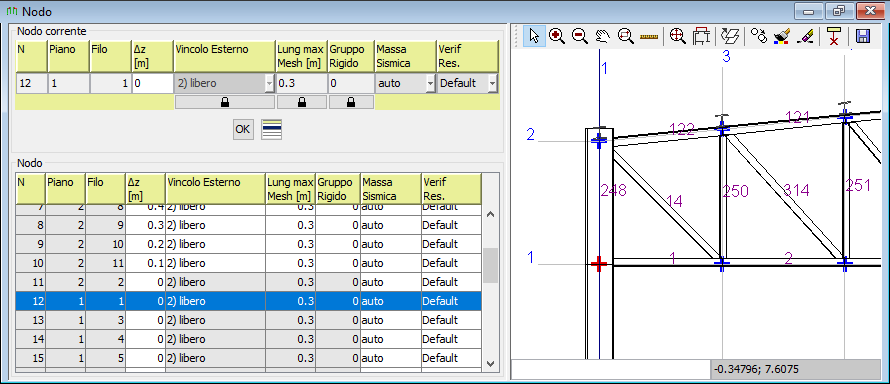Screen dimensions: 890x384
Task: Save using the floppy disk icon
Action: (863, 36)
